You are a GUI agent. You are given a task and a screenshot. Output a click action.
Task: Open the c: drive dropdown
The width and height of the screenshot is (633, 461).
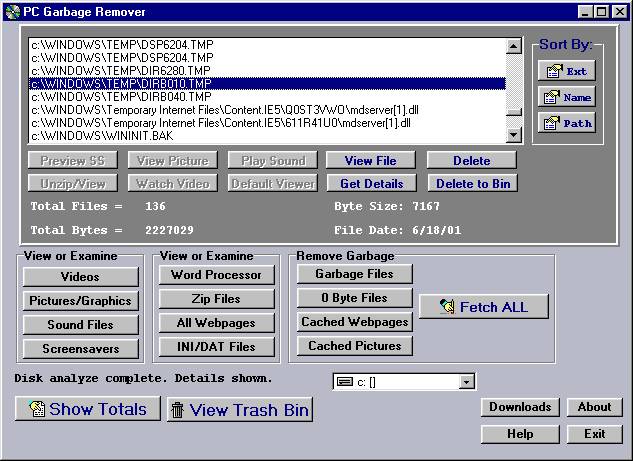[466, 381]
